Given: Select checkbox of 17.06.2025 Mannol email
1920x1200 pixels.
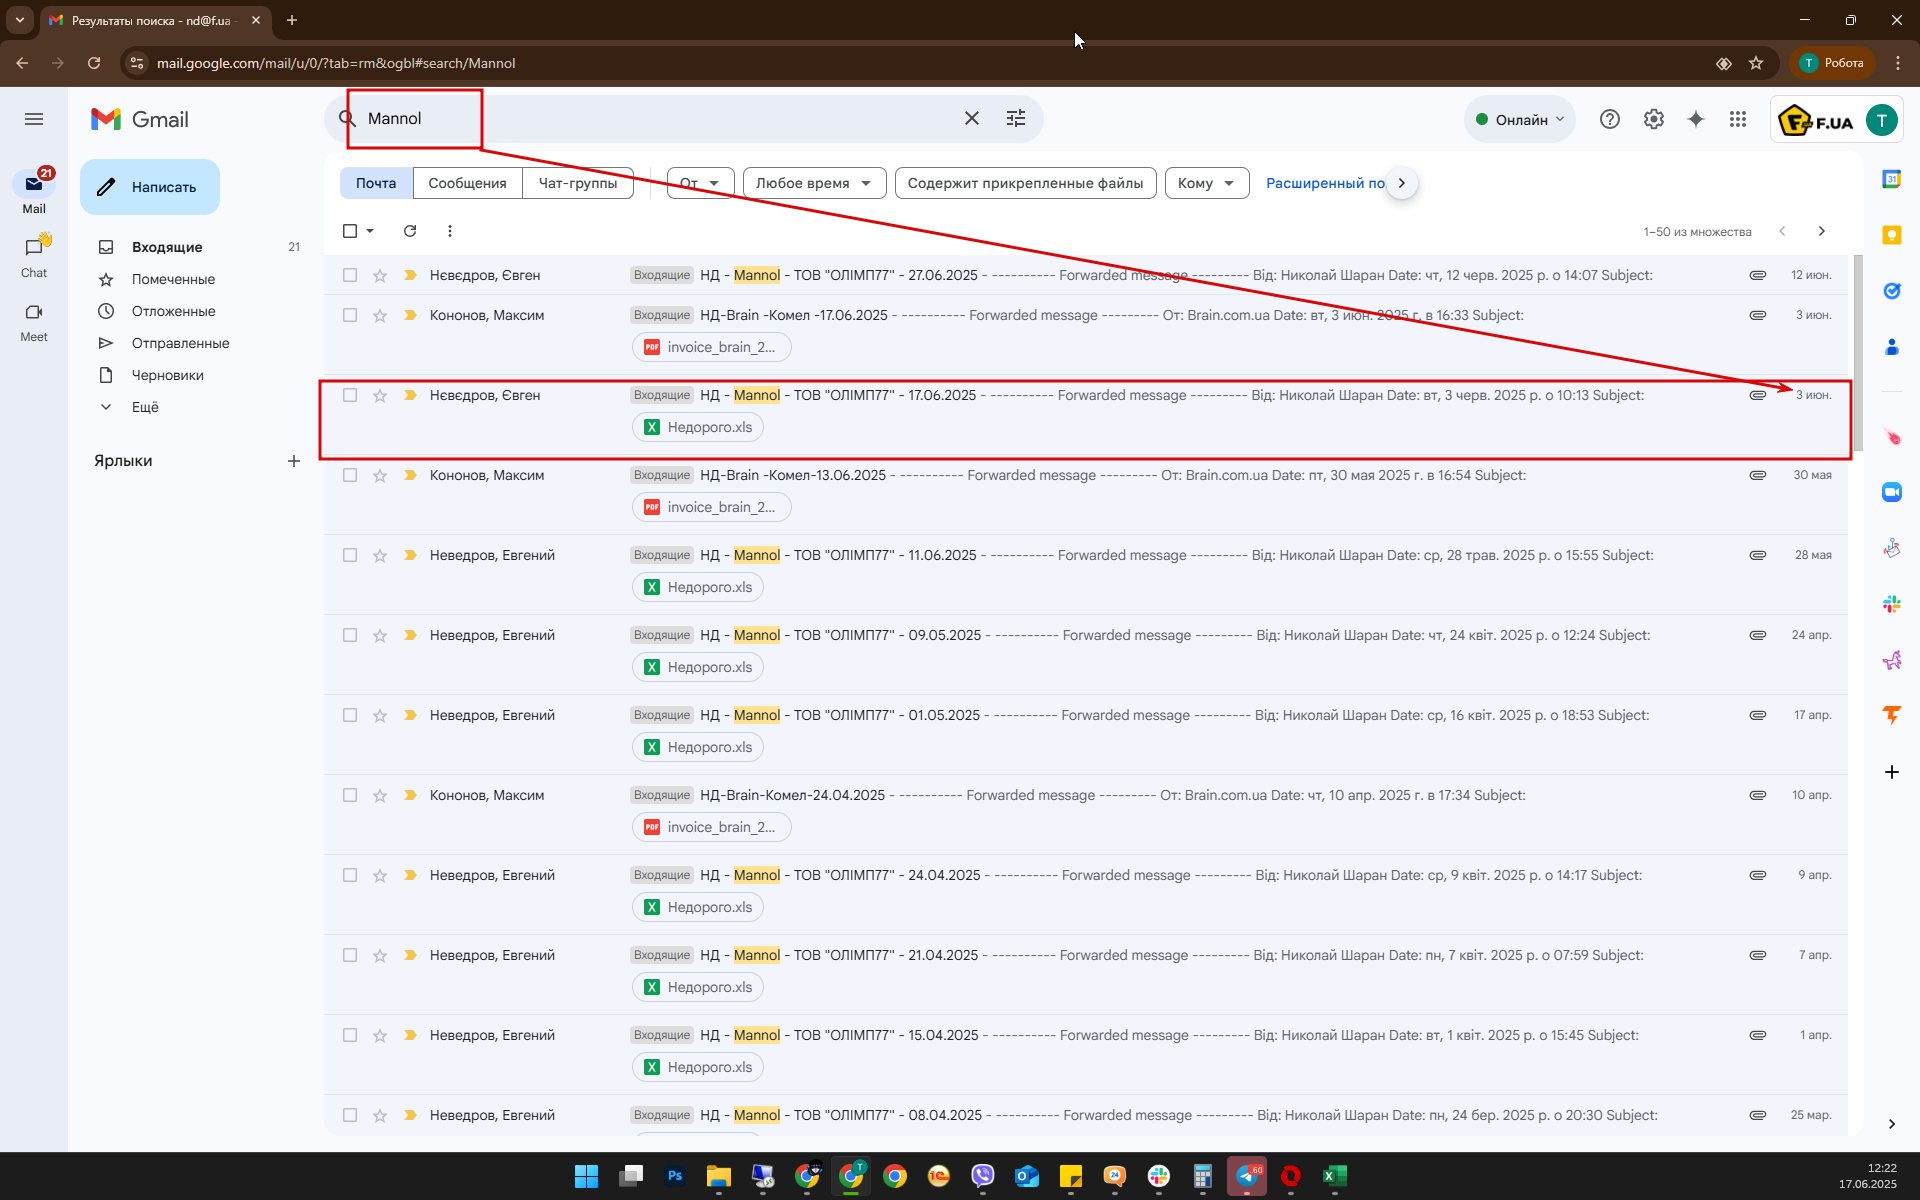Looking at the screenshot, I should pos(350,395).
